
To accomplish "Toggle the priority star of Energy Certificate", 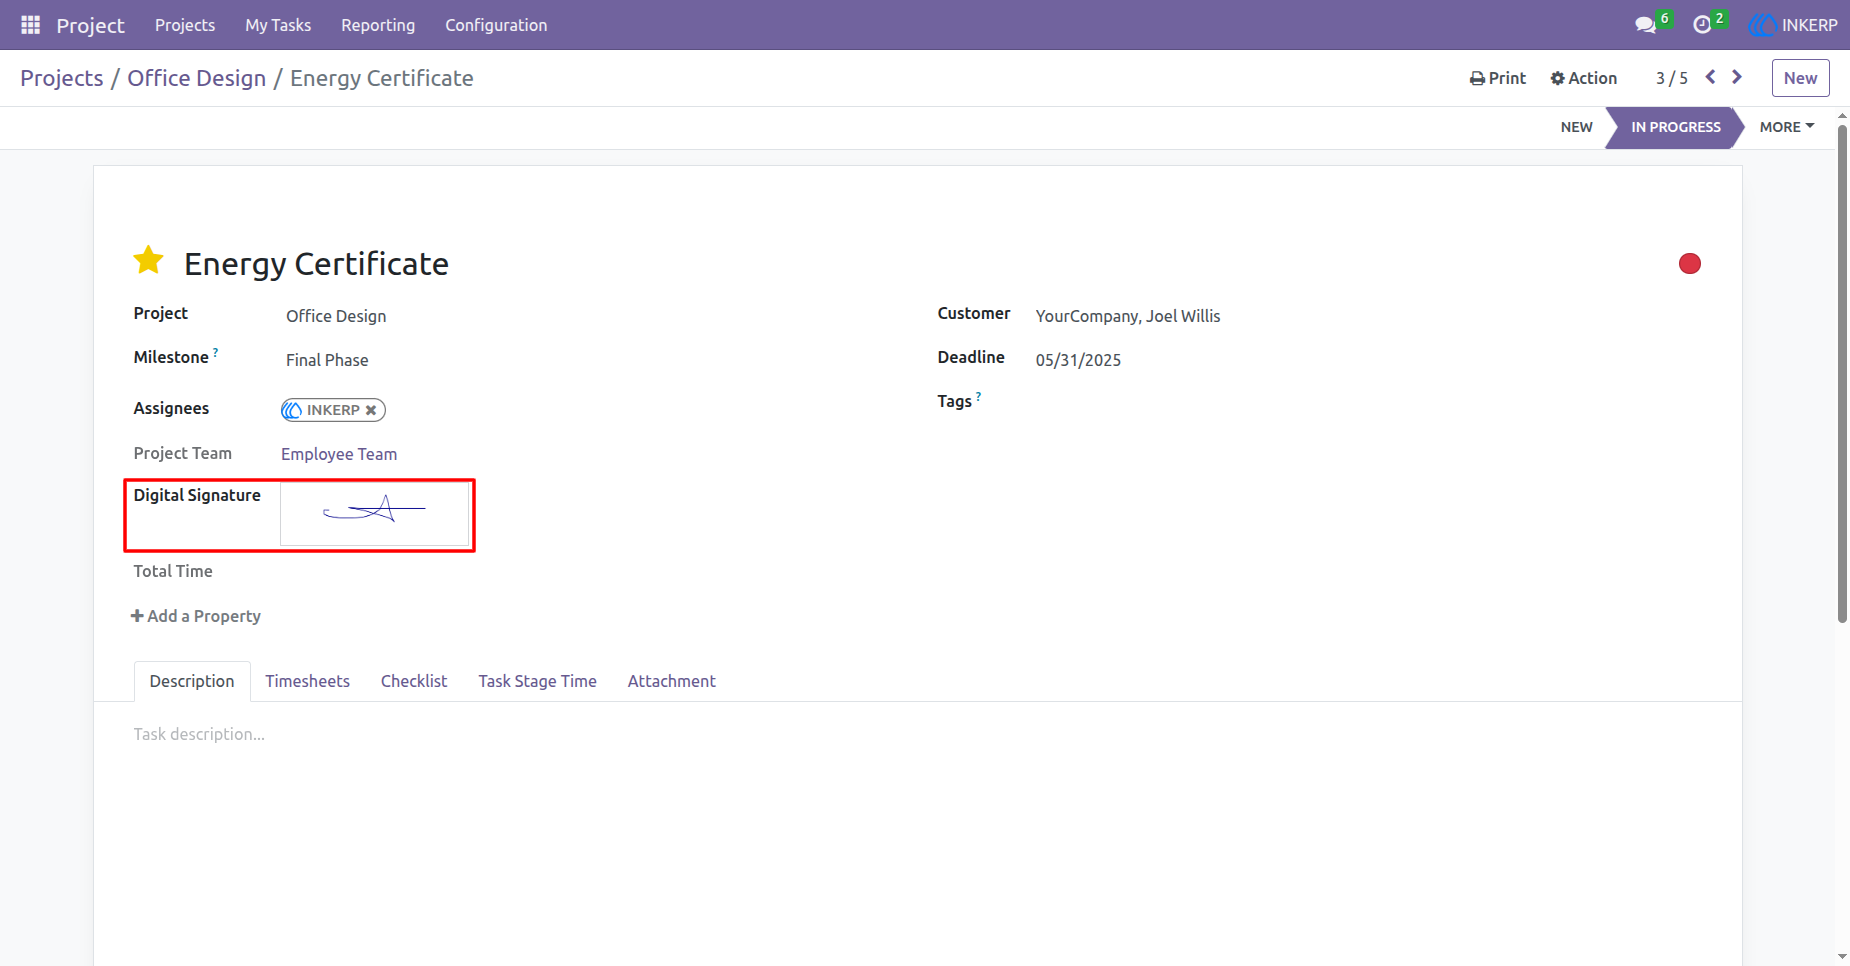I will click(149, 260).
